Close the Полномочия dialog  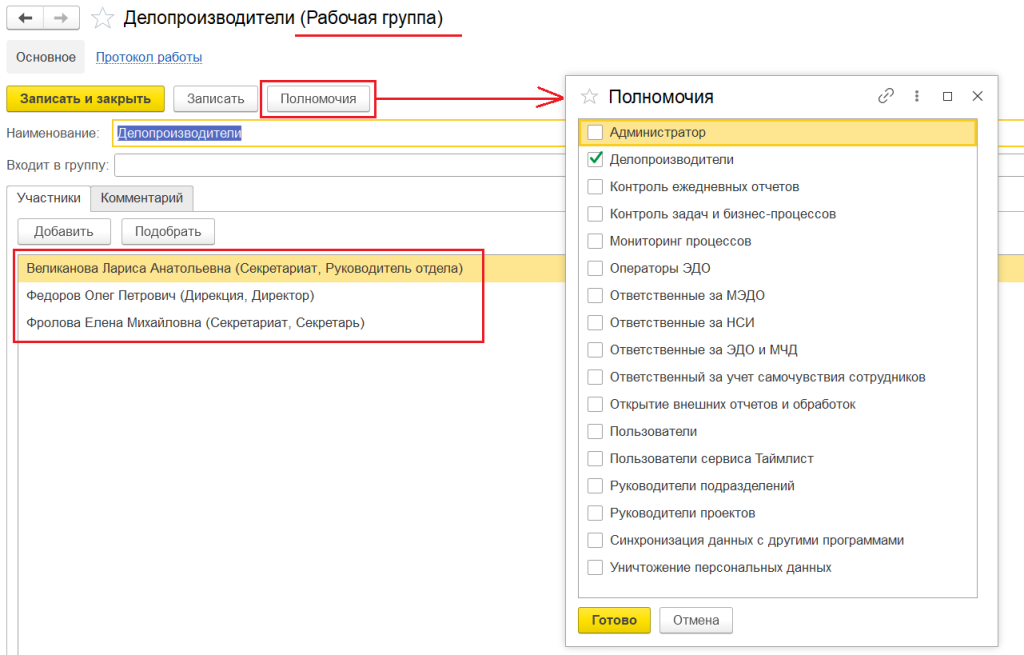pyautogui.click(x=978, y=96)
